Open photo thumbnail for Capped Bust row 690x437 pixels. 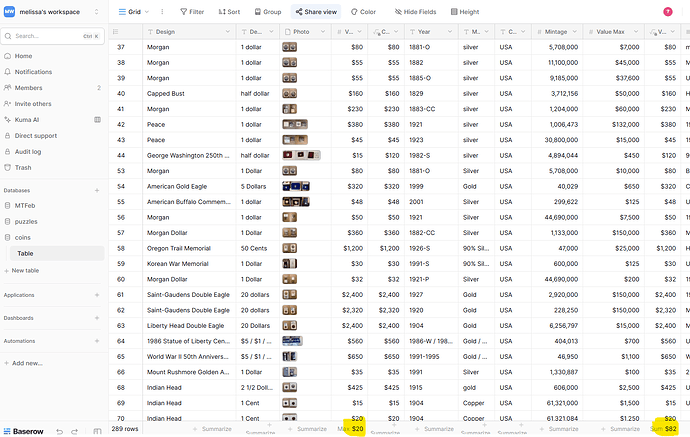pos(290,93)
